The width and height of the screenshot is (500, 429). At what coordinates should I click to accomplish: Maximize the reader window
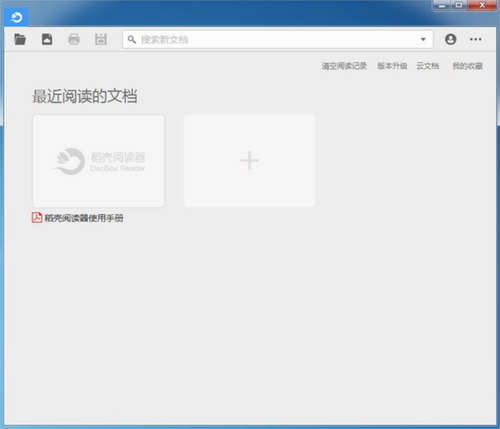coord(459,5)
